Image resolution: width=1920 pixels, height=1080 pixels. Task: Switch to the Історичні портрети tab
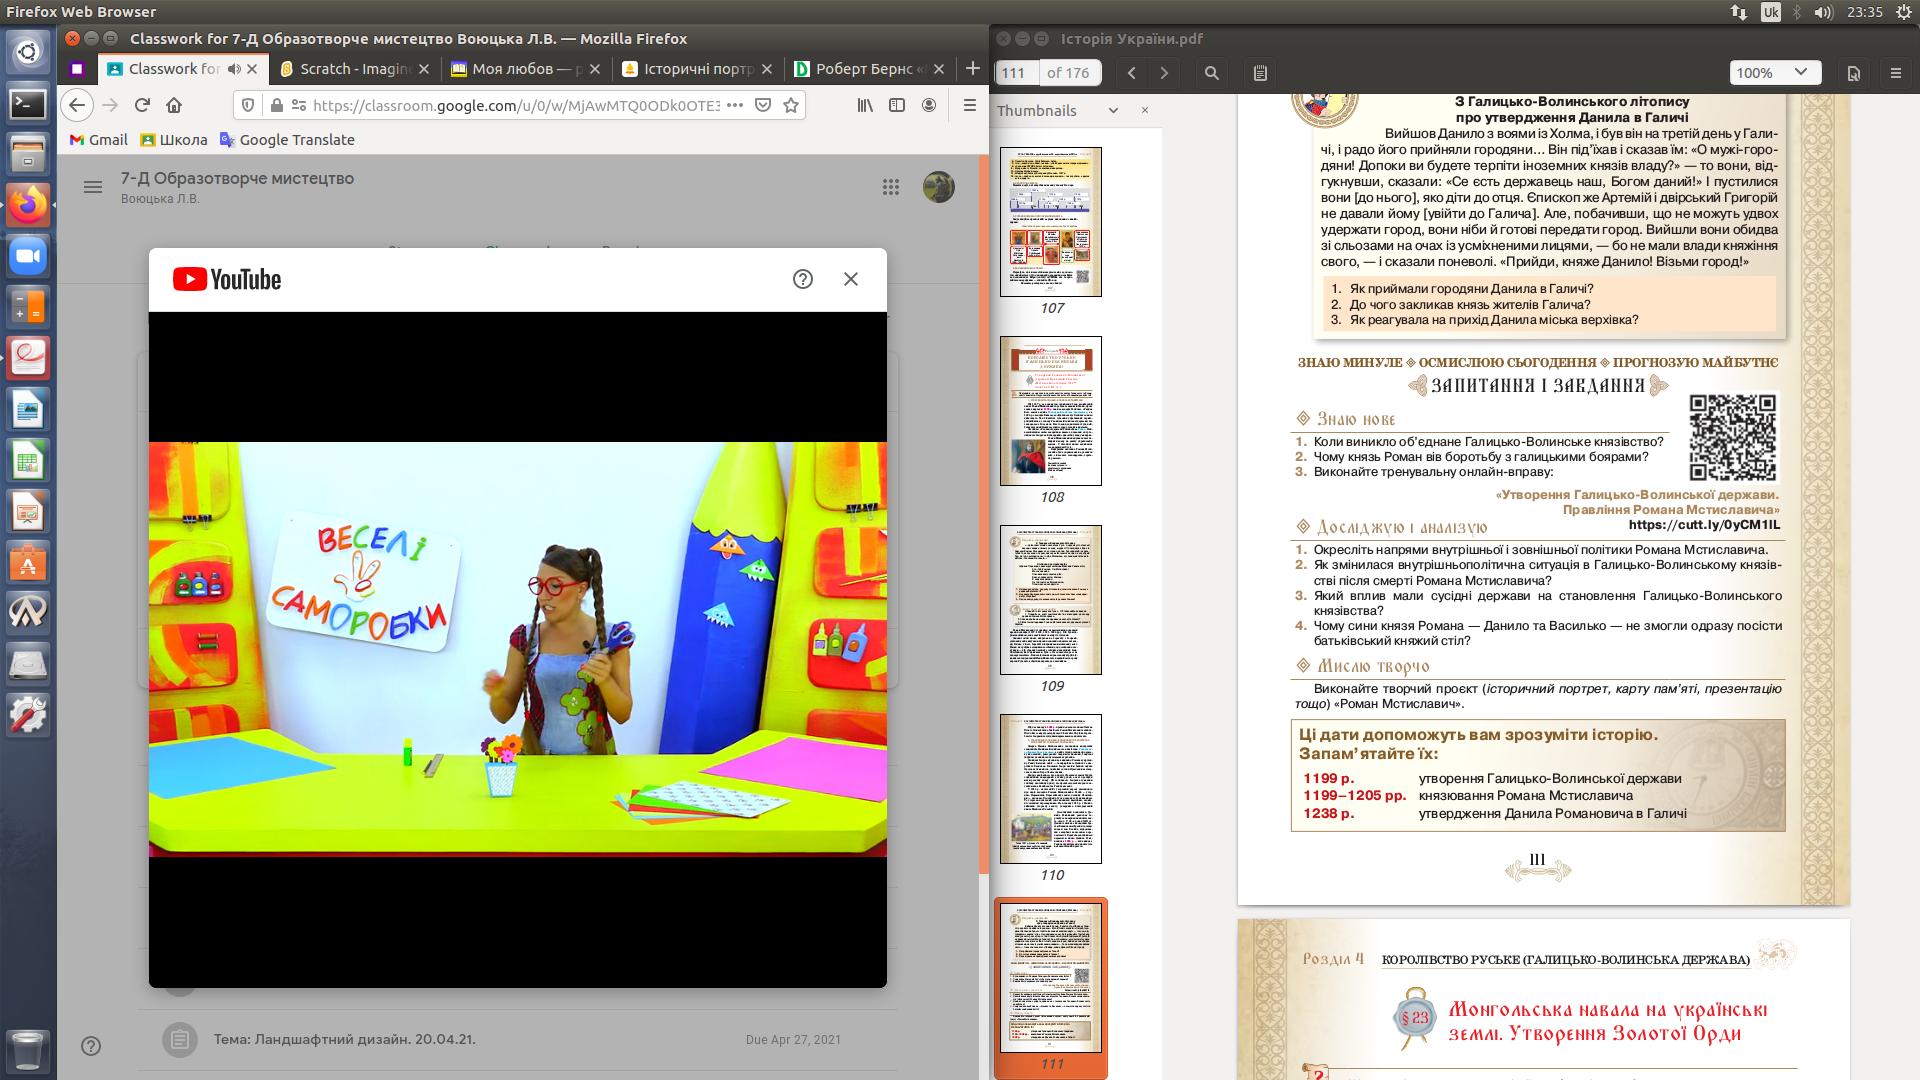coord(697,69)
